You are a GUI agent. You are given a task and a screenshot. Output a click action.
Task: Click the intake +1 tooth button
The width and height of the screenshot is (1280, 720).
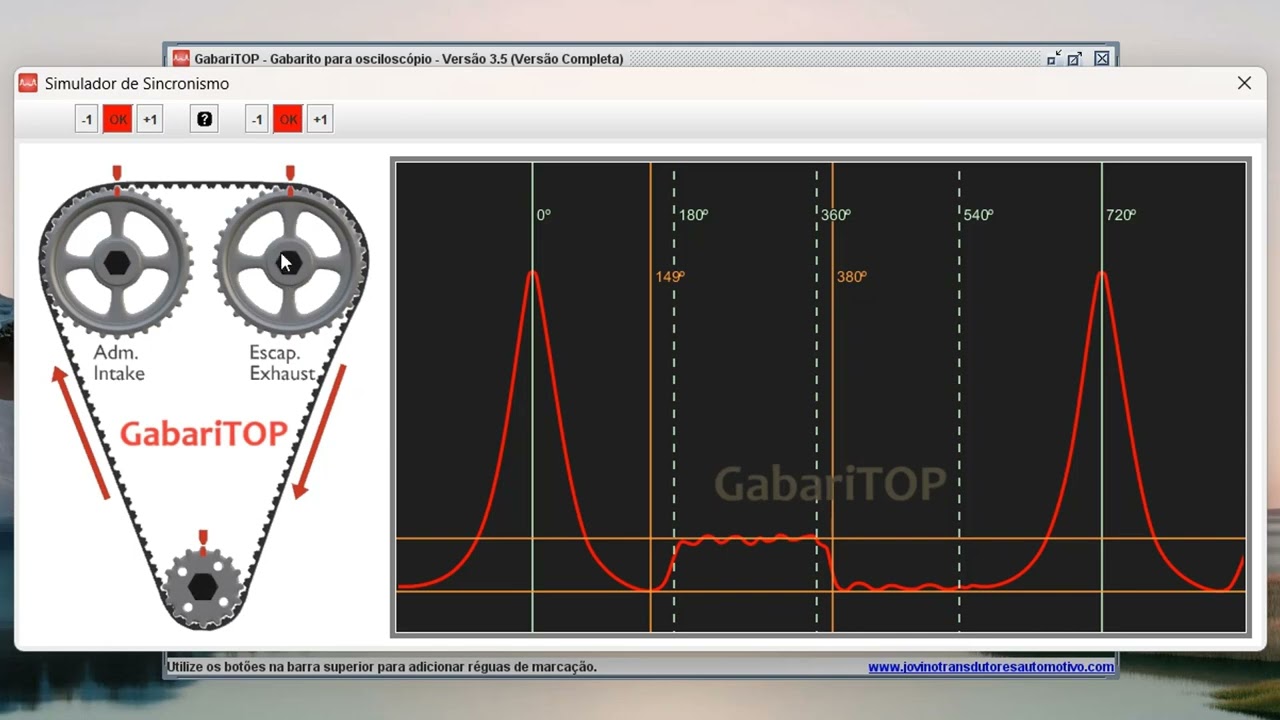(150, 120)
